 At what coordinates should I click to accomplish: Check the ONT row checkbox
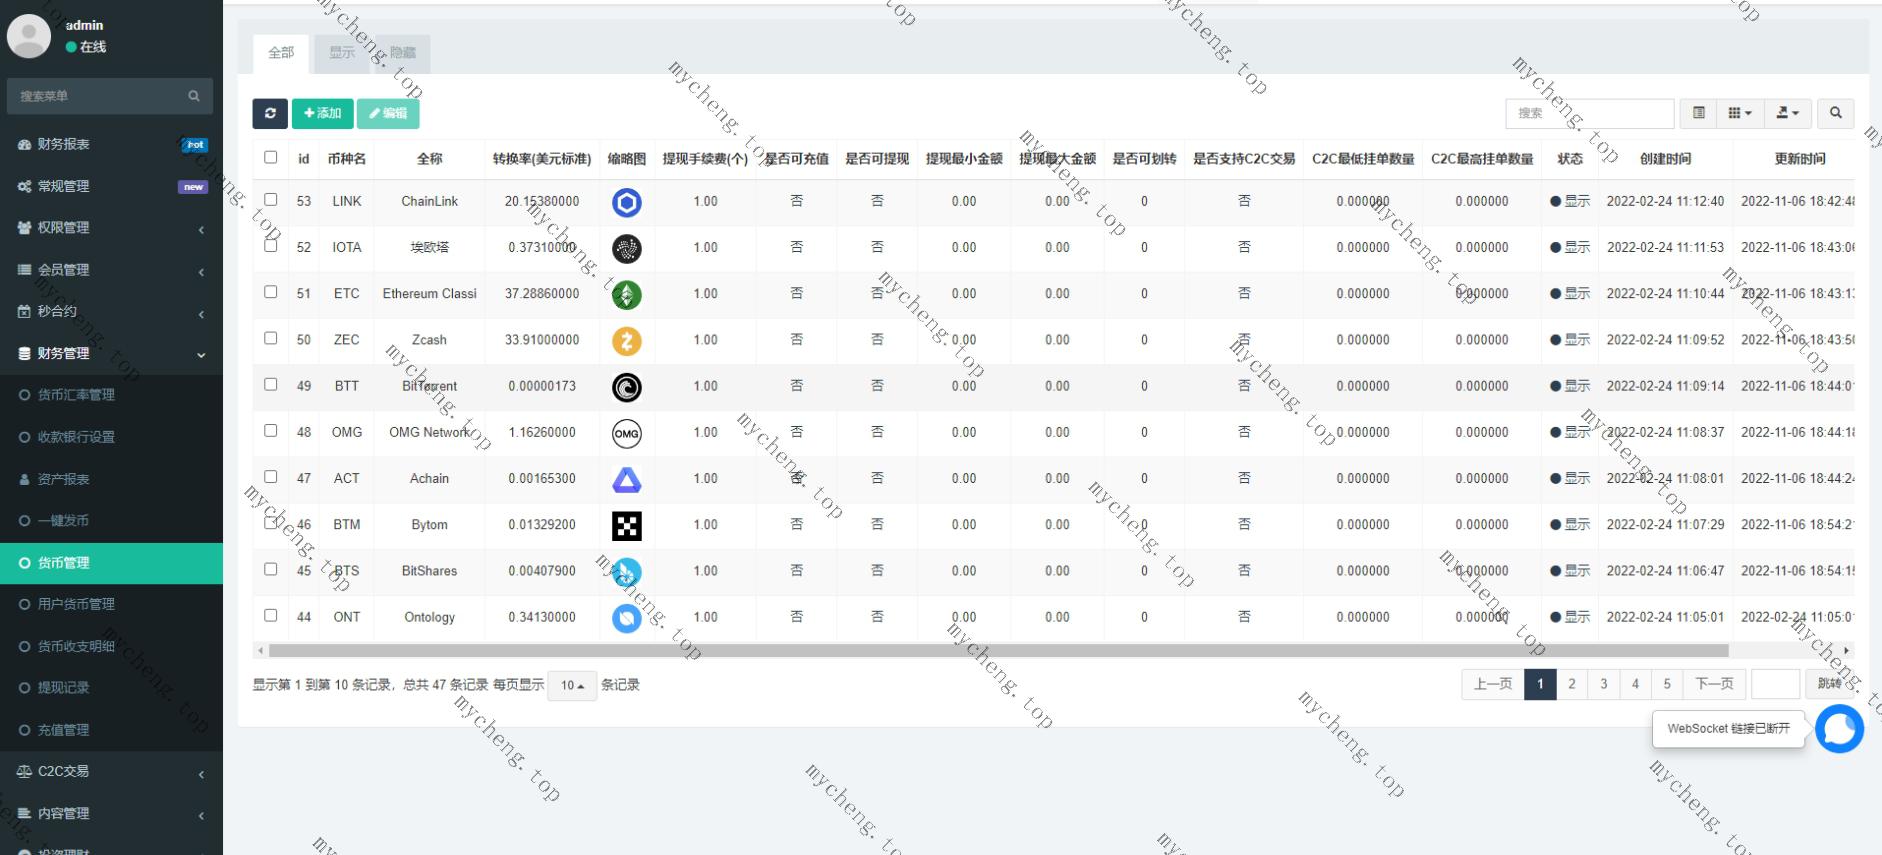pyautogui.click(x=270, y=615)
